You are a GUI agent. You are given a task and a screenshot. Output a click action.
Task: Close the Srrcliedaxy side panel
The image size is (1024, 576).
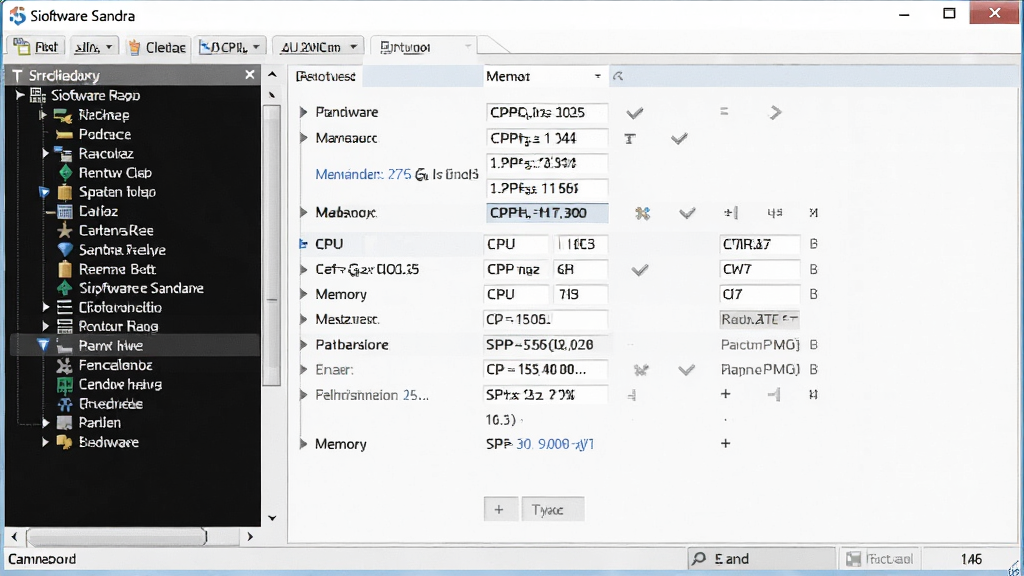click(249, 75)
